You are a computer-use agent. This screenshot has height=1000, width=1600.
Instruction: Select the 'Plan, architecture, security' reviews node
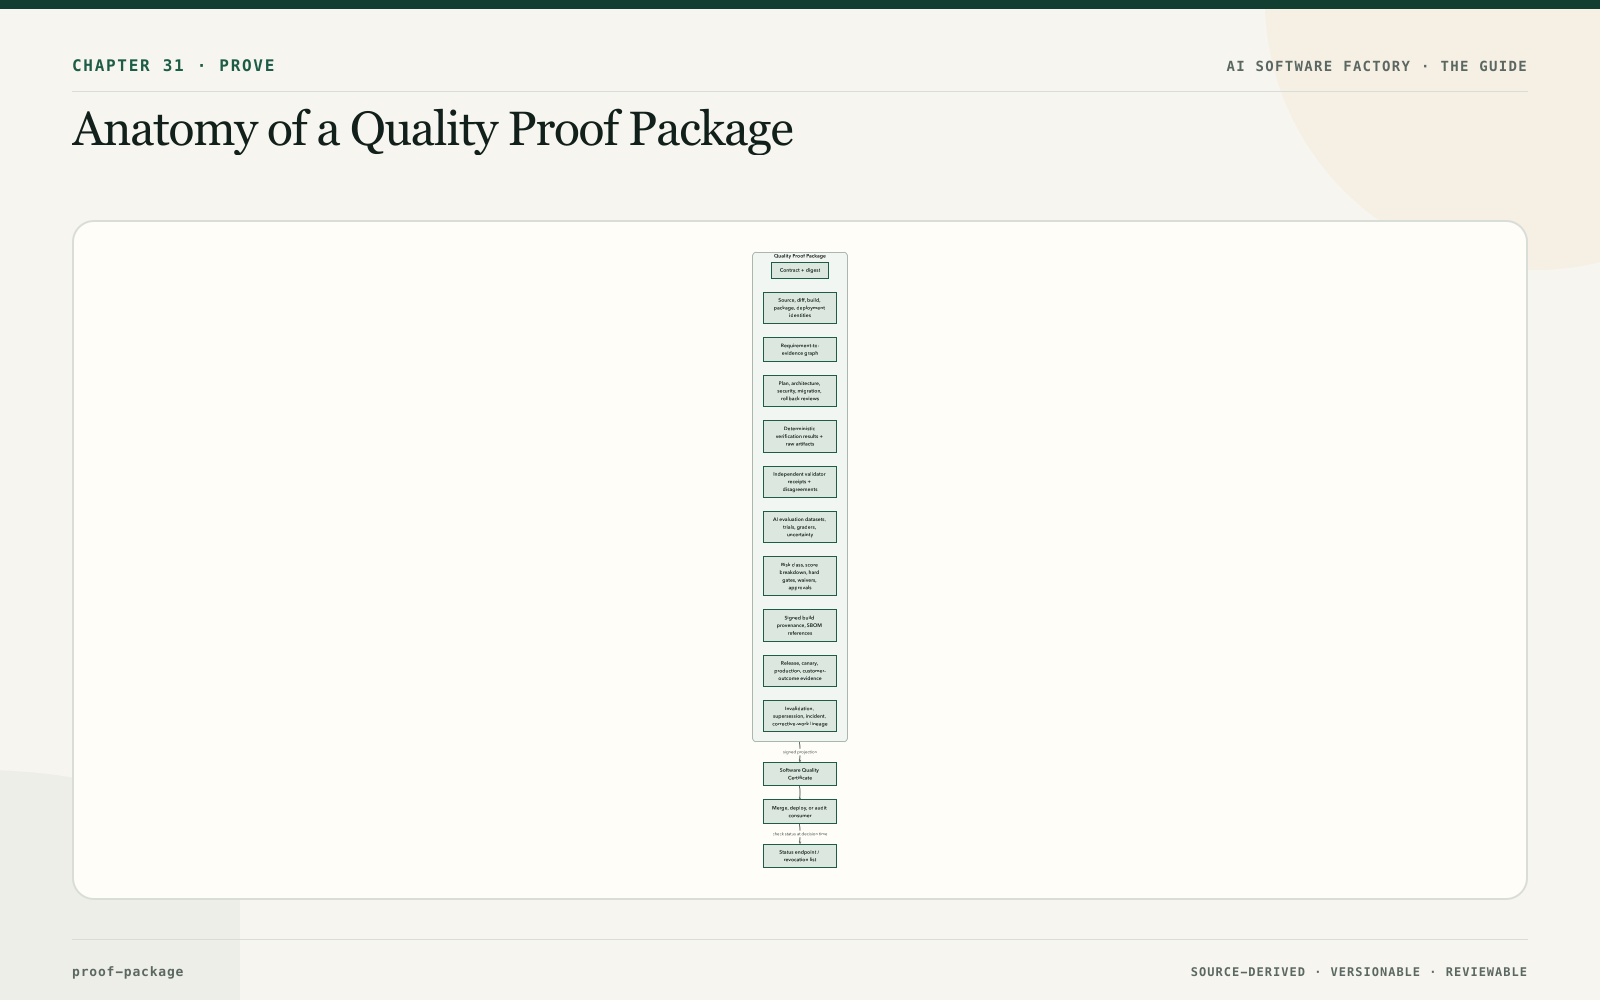(800, 391)
